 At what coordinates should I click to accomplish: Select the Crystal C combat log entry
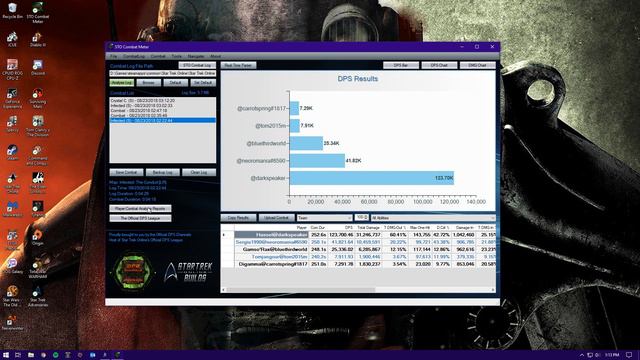(162, 100)
